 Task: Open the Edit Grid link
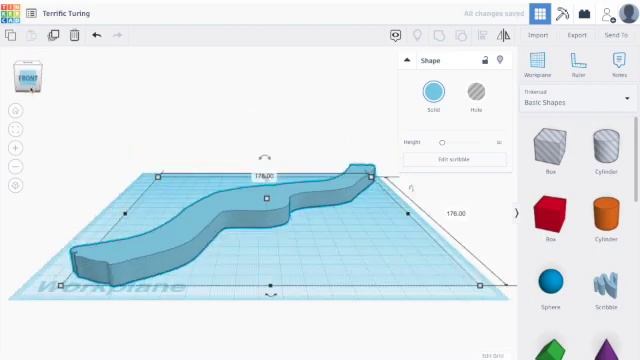click(x=493, y=356)
